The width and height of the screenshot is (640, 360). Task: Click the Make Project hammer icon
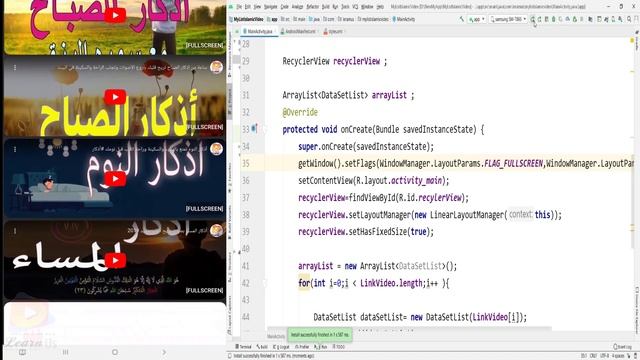(462, 19)
